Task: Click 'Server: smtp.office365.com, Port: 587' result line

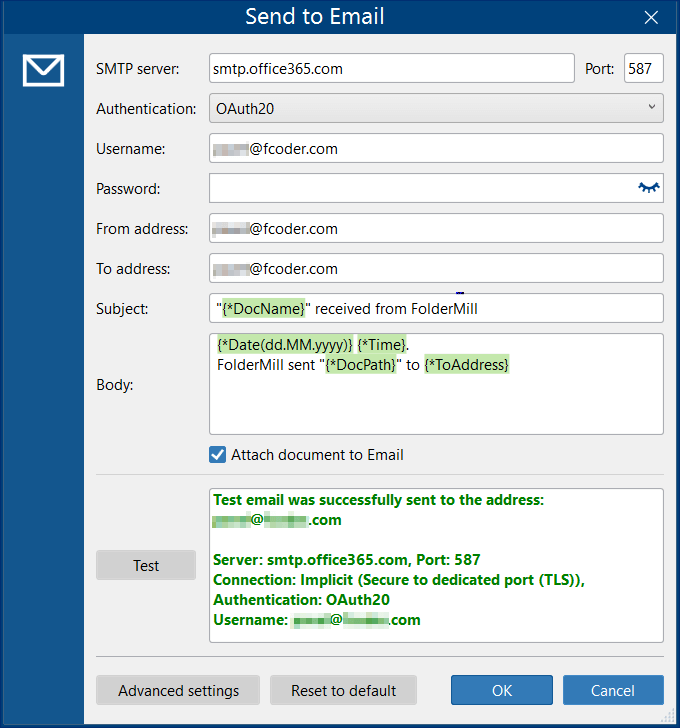Action: [x=346, y=559]
